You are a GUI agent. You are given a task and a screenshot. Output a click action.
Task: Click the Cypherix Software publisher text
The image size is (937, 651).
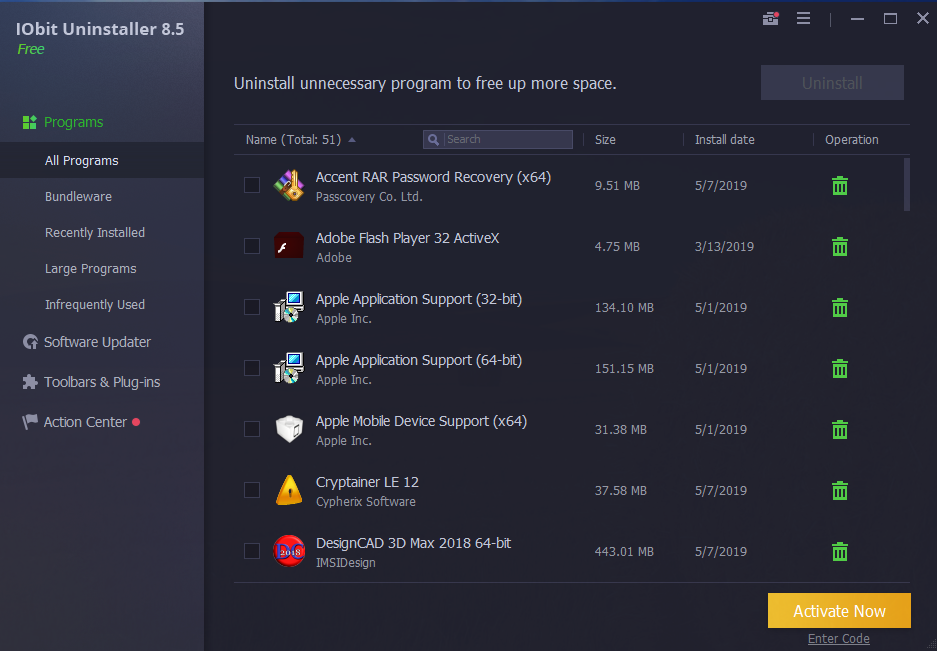coord(366,502)
